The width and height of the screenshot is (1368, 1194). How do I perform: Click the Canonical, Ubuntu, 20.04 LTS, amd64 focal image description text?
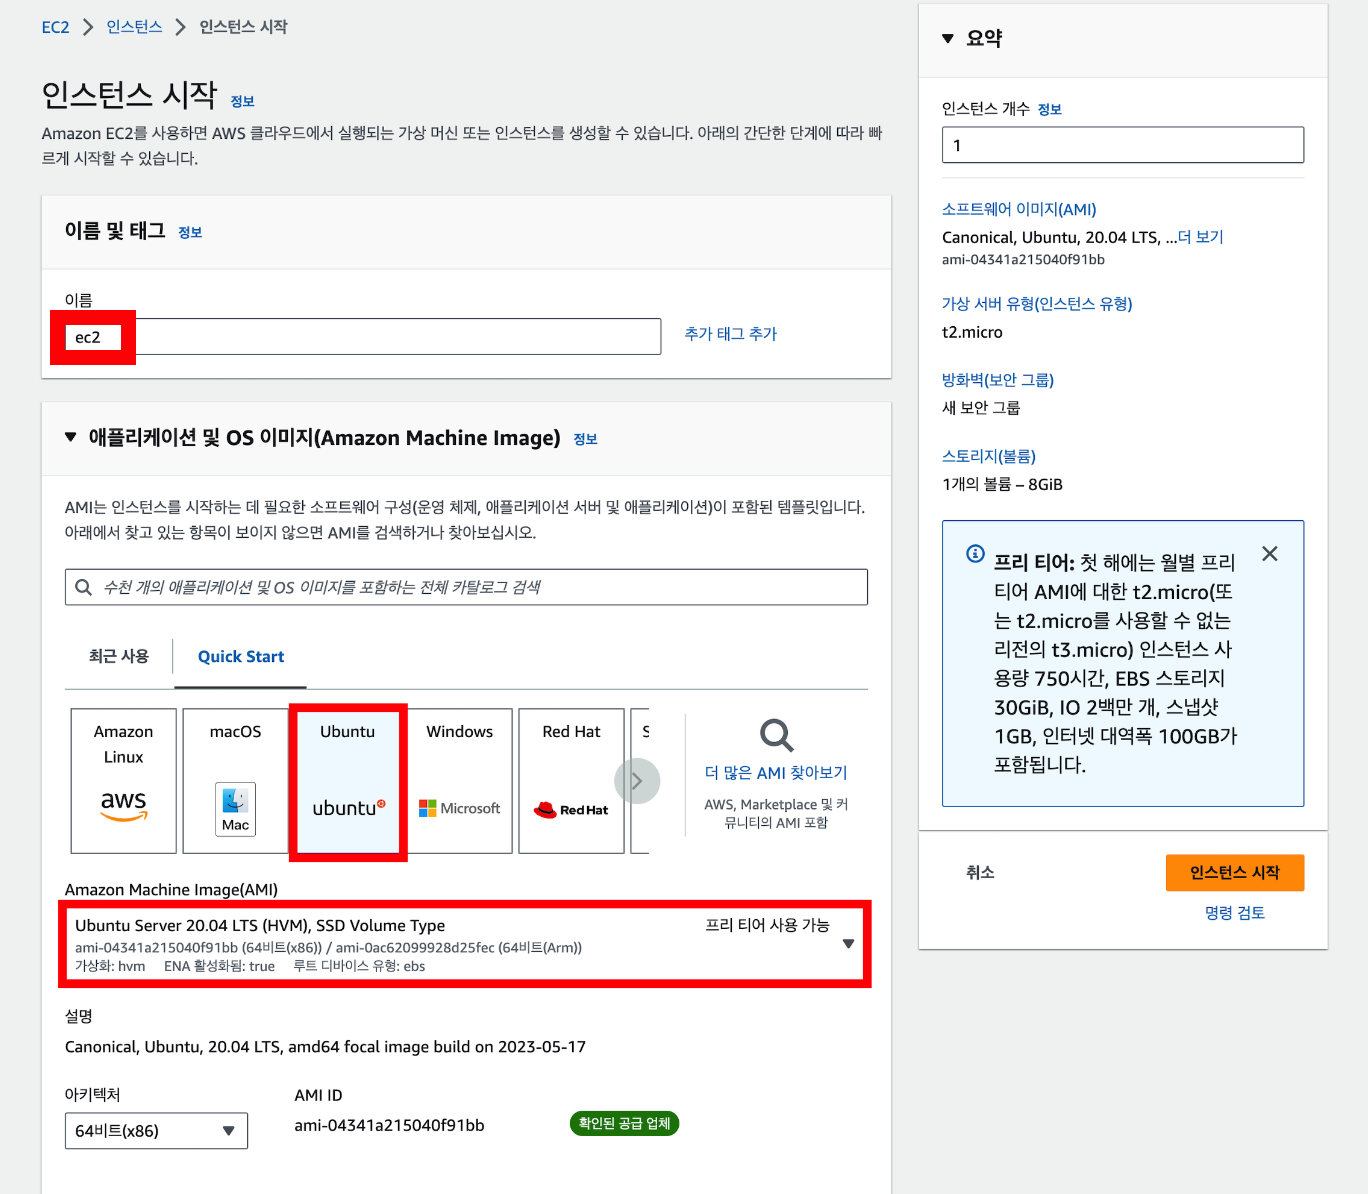coord(325,1047)
